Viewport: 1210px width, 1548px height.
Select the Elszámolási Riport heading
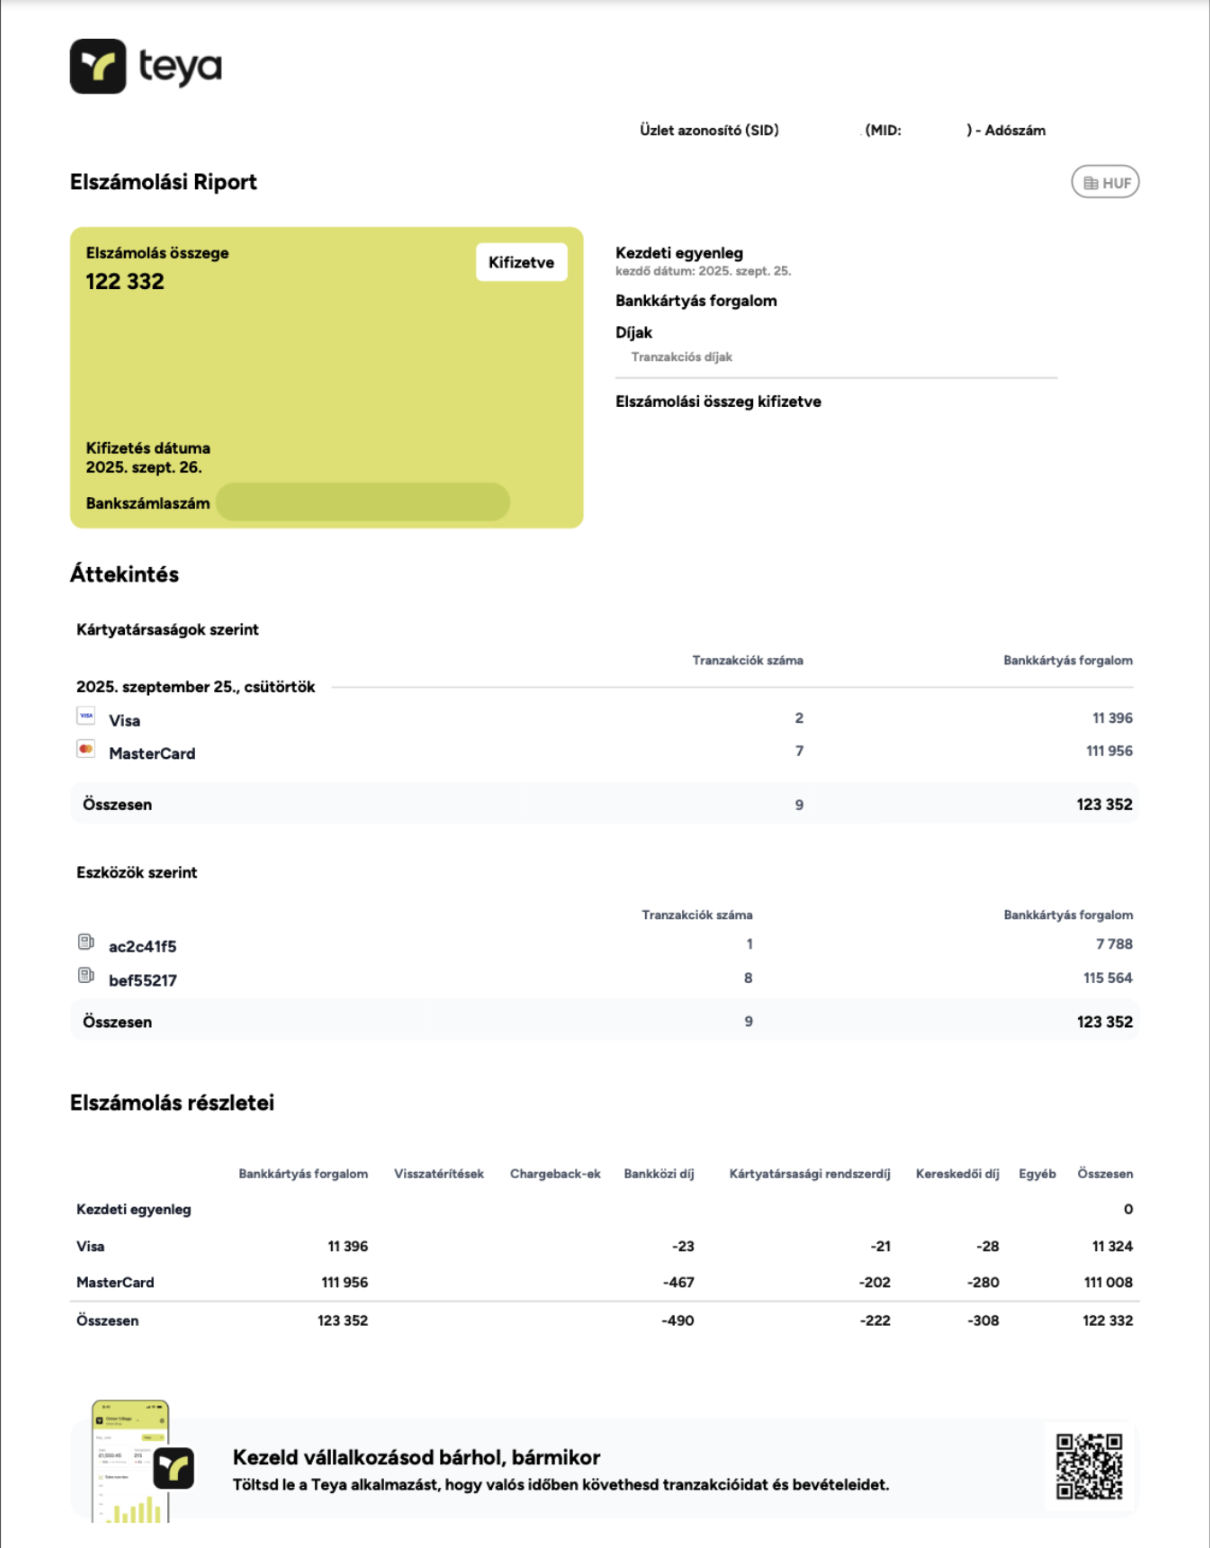pos(163,182)
